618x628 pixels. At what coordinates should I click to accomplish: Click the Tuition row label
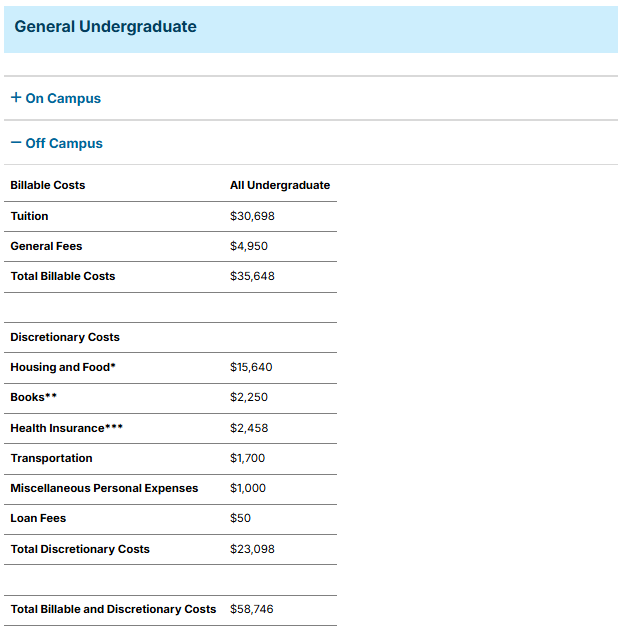[x=29, y=216]
